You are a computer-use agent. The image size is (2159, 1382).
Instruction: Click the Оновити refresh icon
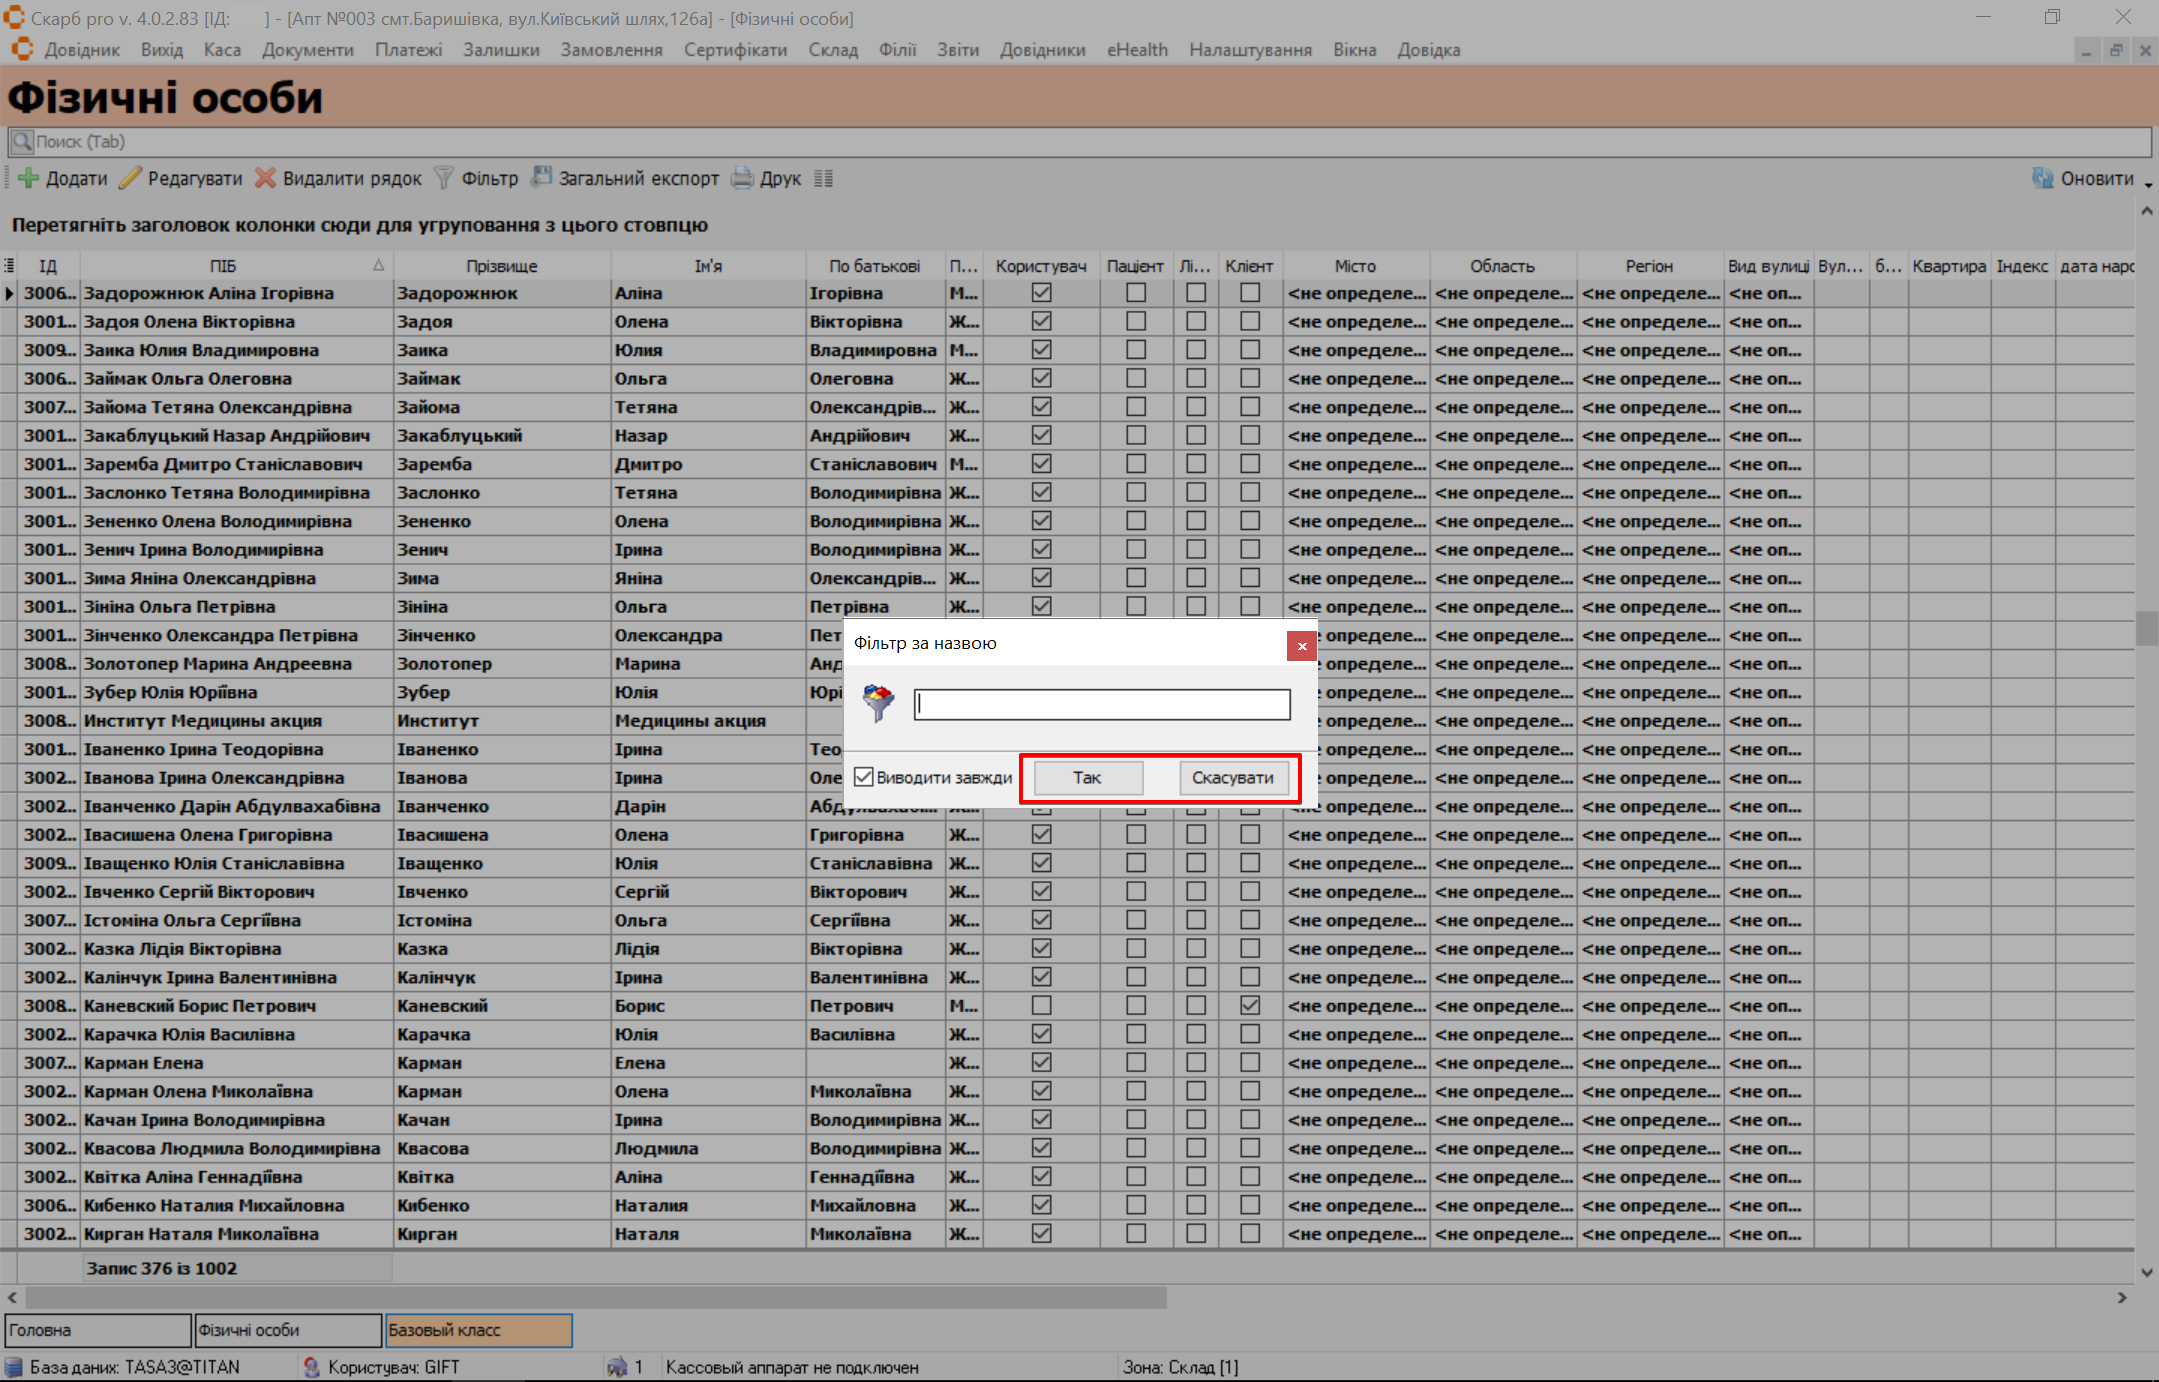click(x=2042, y=178)
